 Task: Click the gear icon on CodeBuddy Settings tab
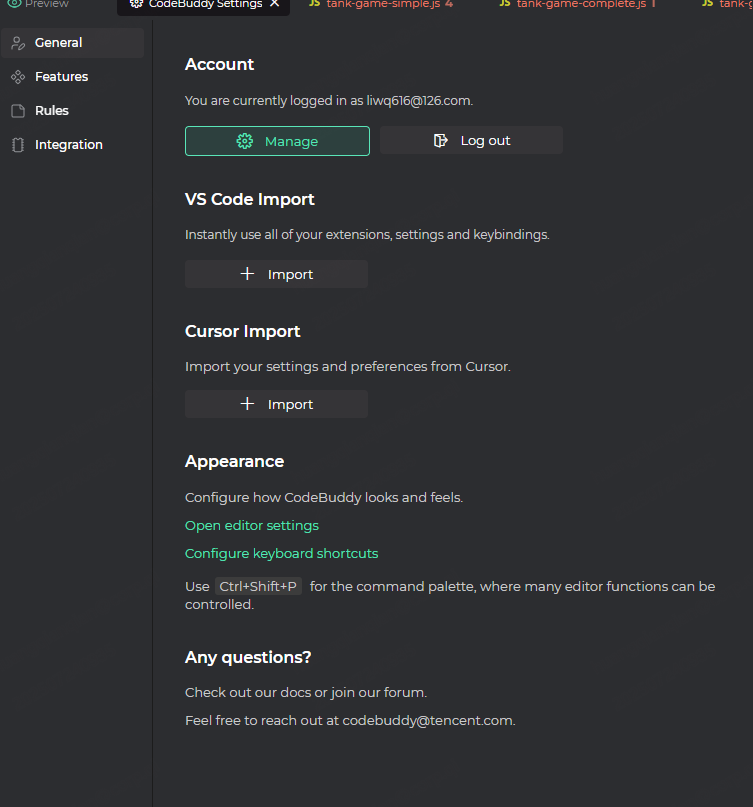point(136,4)
